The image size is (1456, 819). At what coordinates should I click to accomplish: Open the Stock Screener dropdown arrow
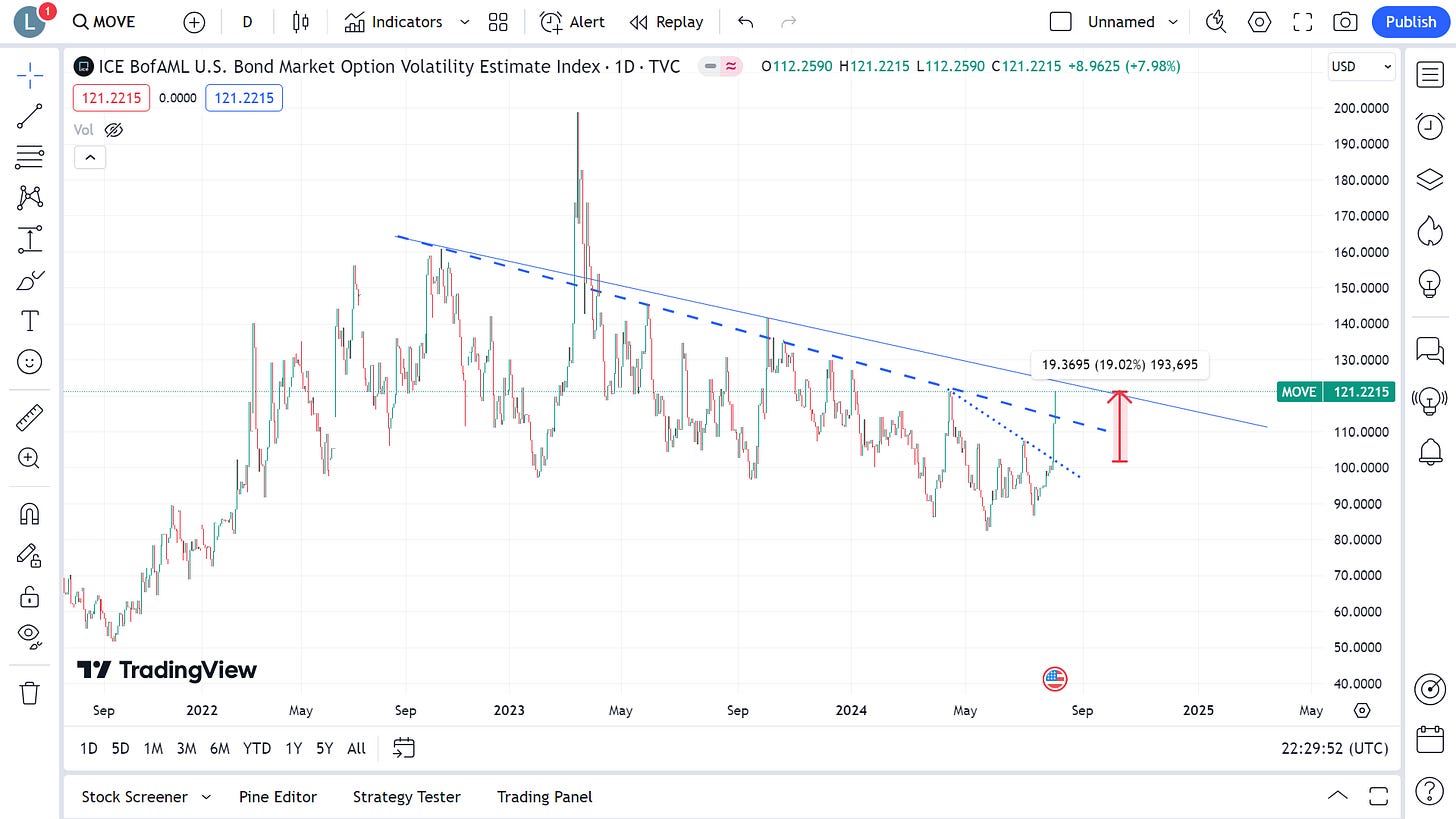[206, 797]
